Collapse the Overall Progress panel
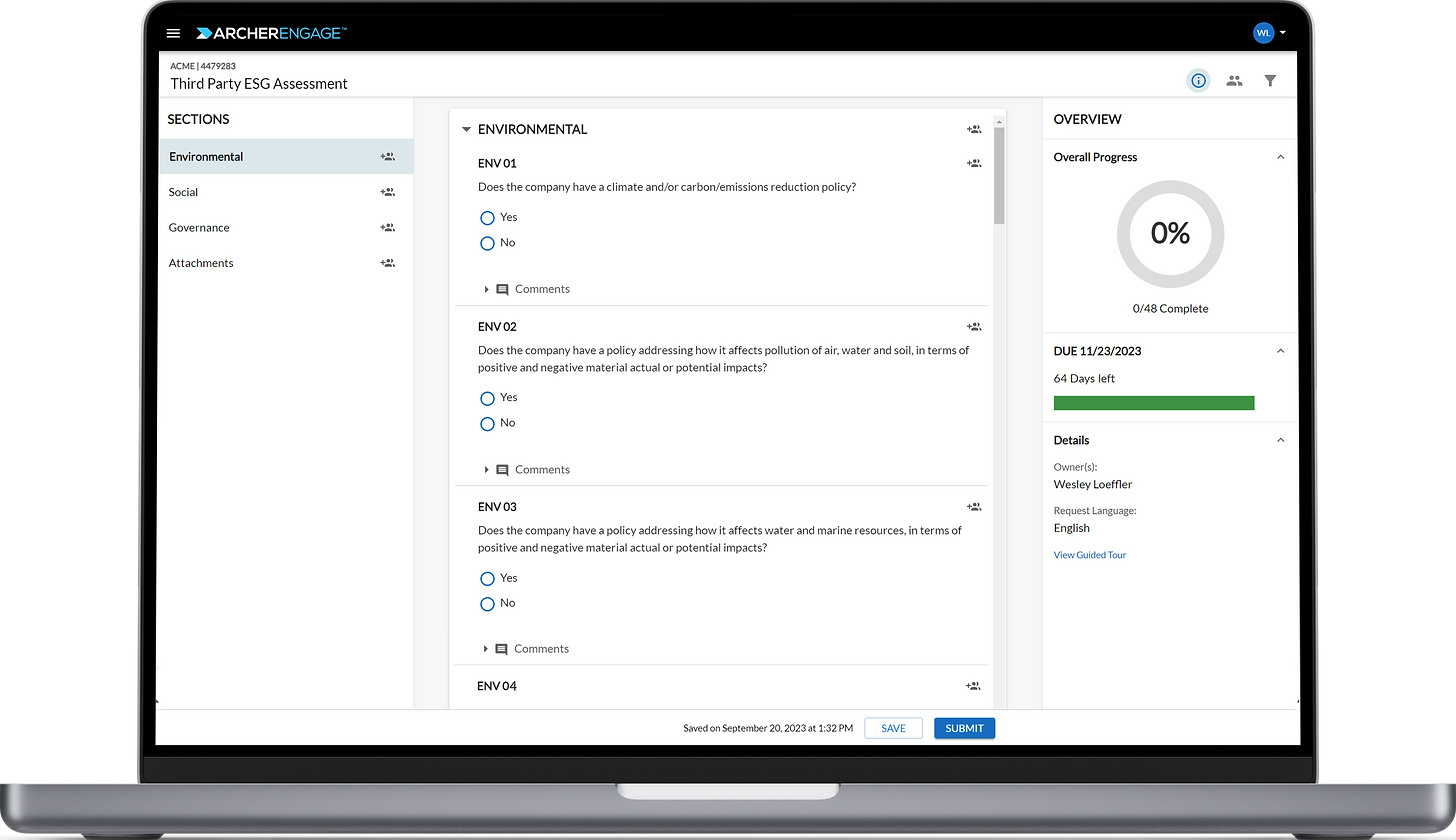This screenshot has width=1456, height=840. click(1280, 157)
